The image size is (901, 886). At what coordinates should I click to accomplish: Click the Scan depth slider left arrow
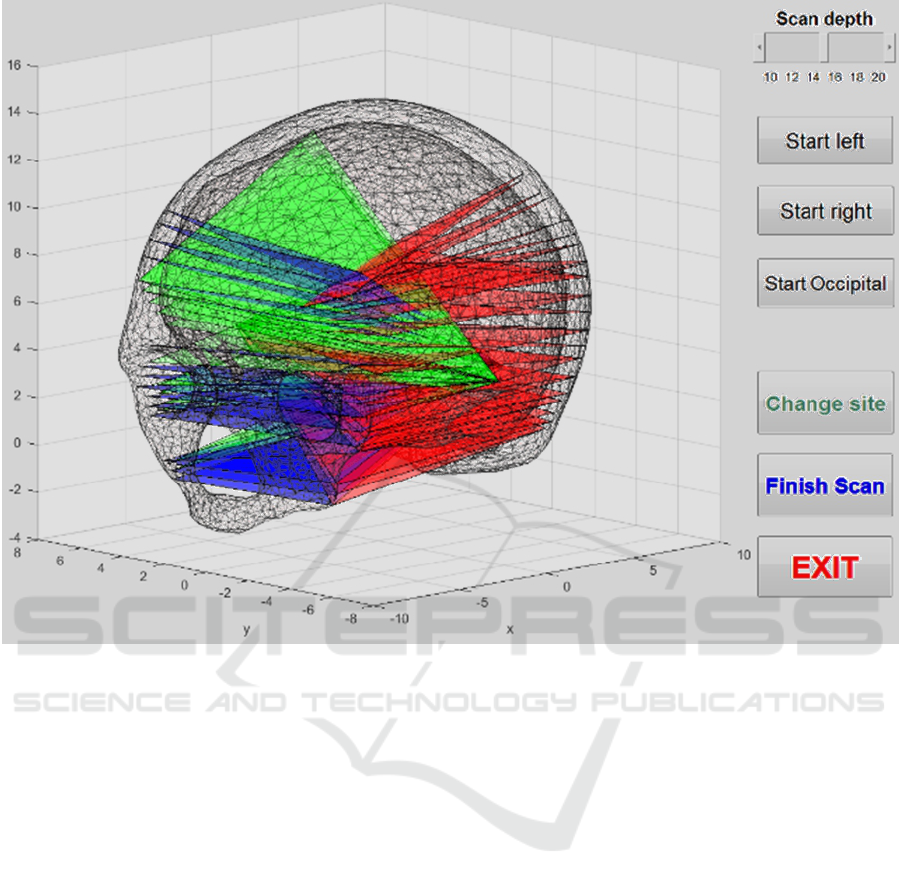760,47
